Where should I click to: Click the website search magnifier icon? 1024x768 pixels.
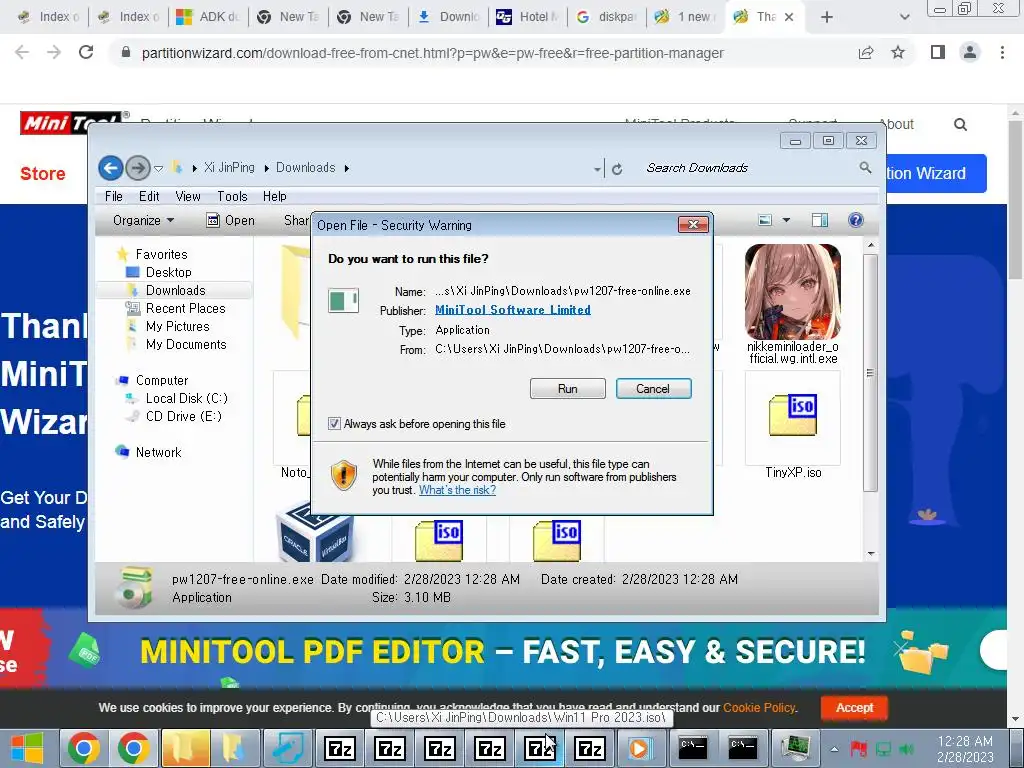tap(960, 124)
